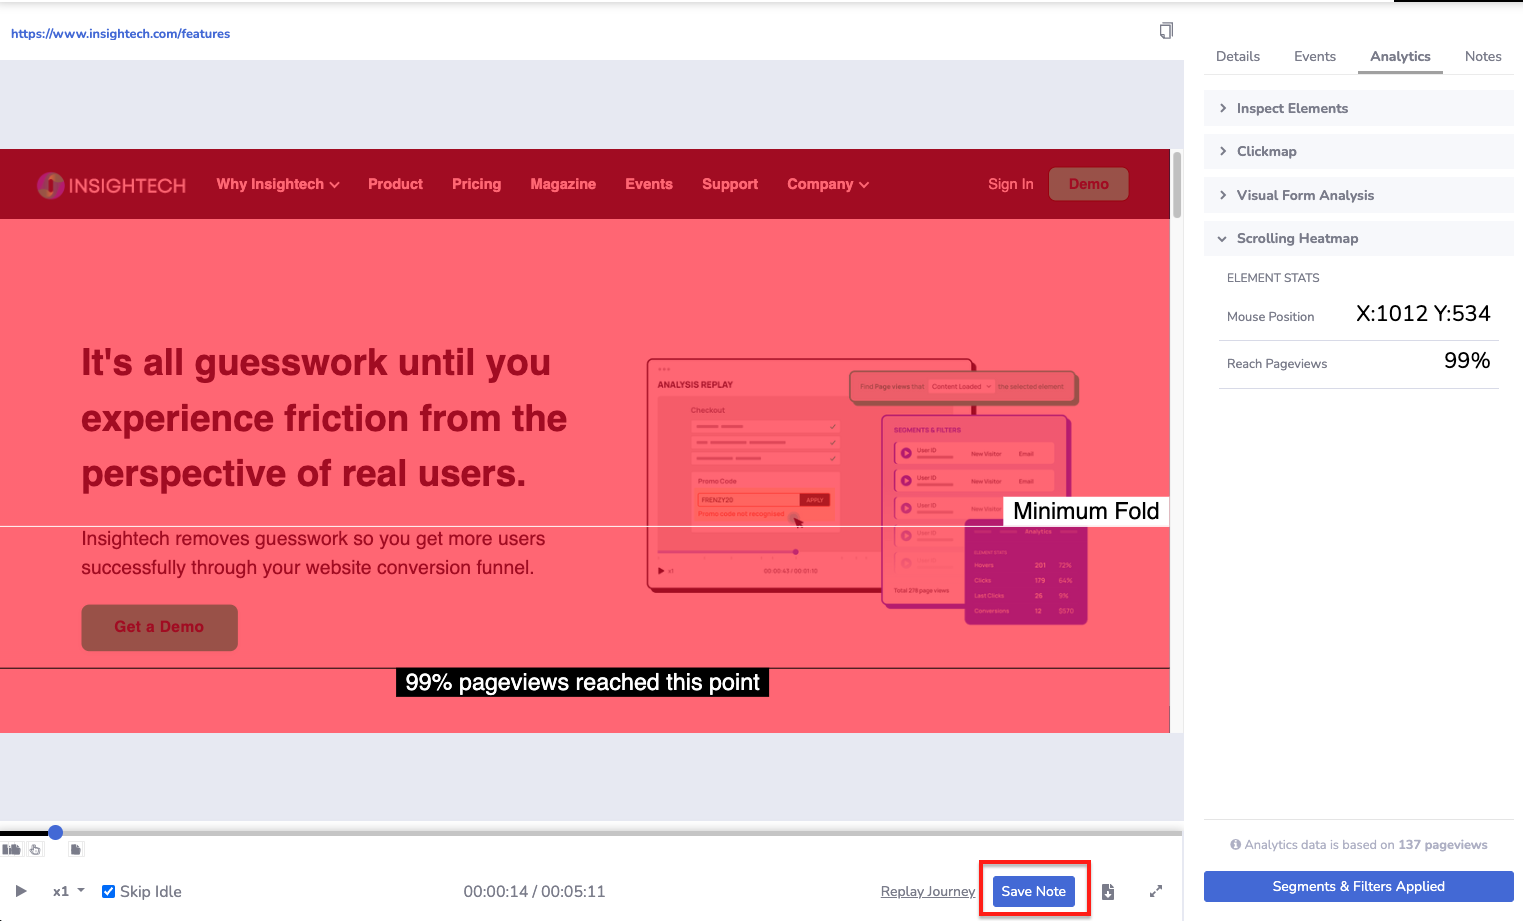
Task: Click the Sign In link
Action: pyautogui.click(x=1010, y=184)
